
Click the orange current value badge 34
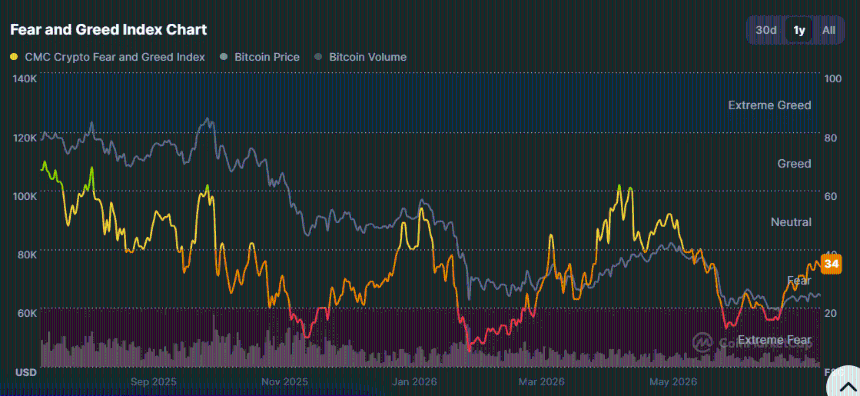click(x=831, y=264)
